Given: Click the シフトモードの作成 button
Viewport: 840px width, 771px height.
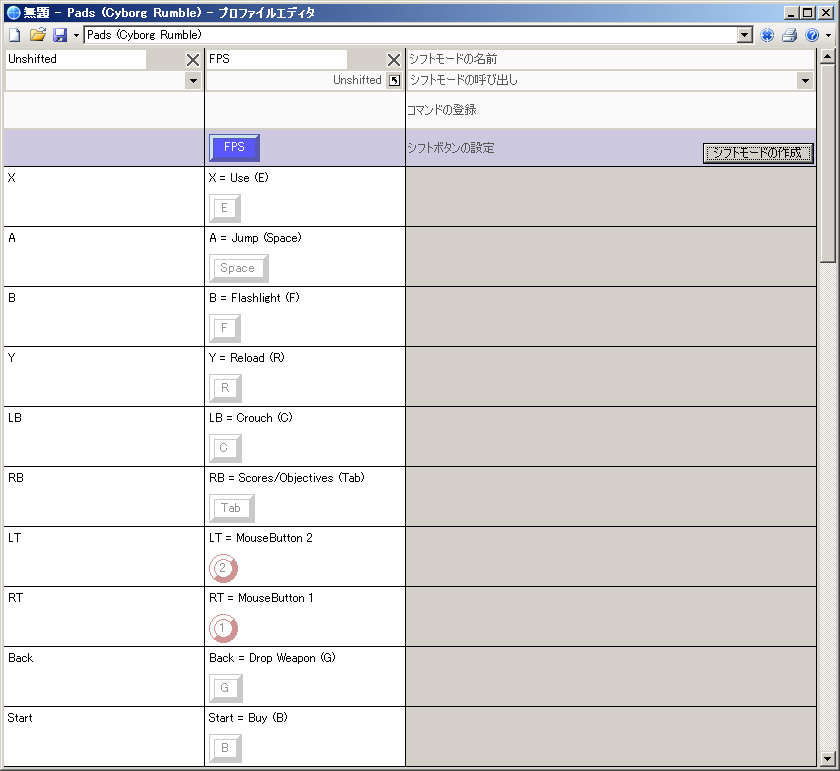Looking at the screenshot, I should pyautogui.click(x=758, y=153).
